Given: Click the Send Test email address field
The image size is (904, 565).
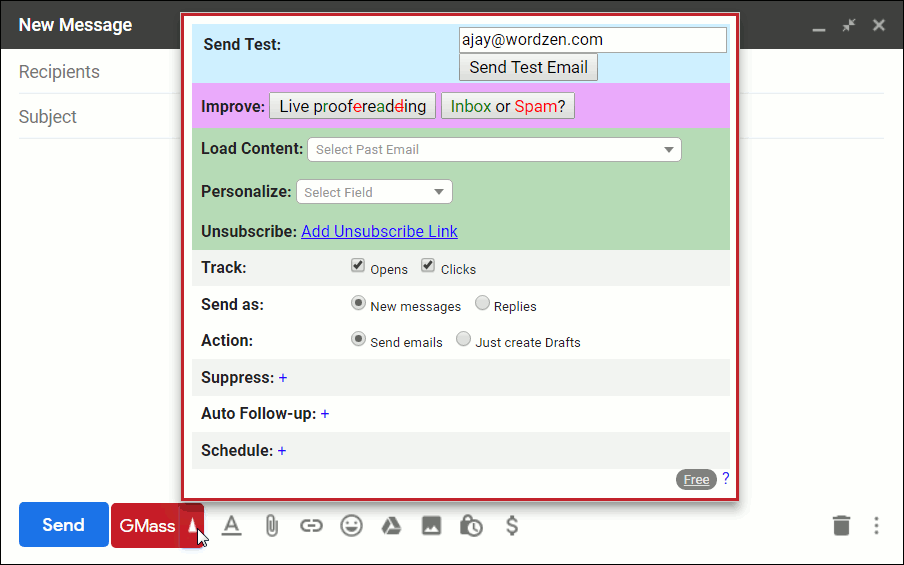Looking at the screenshot, I should [x=592, y=40].
